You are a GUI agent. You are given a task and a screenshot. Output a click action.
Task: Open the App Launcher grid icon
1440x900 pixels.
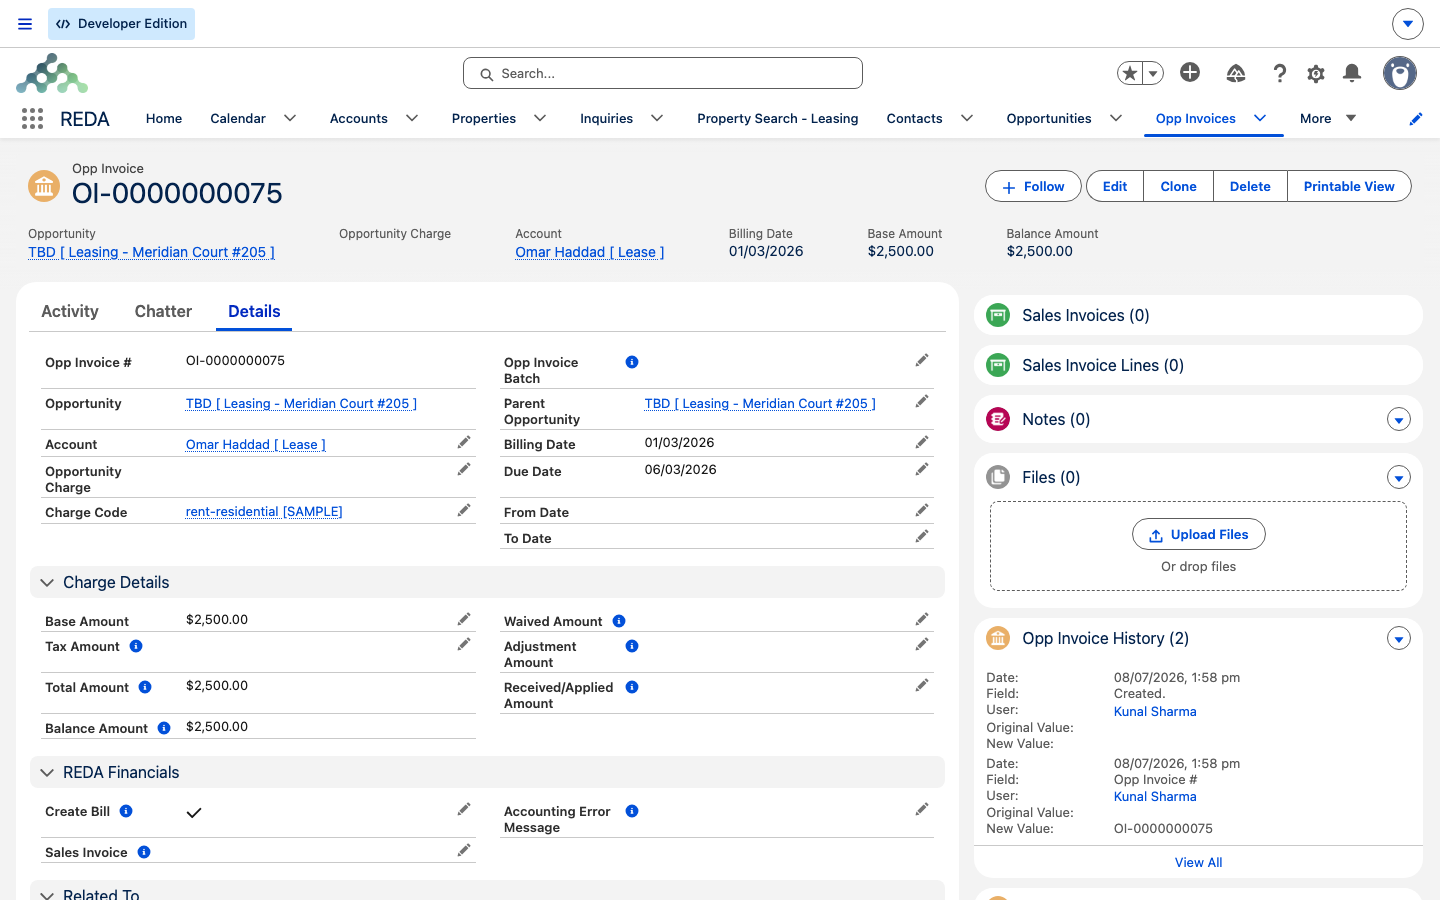click(32, 118)
